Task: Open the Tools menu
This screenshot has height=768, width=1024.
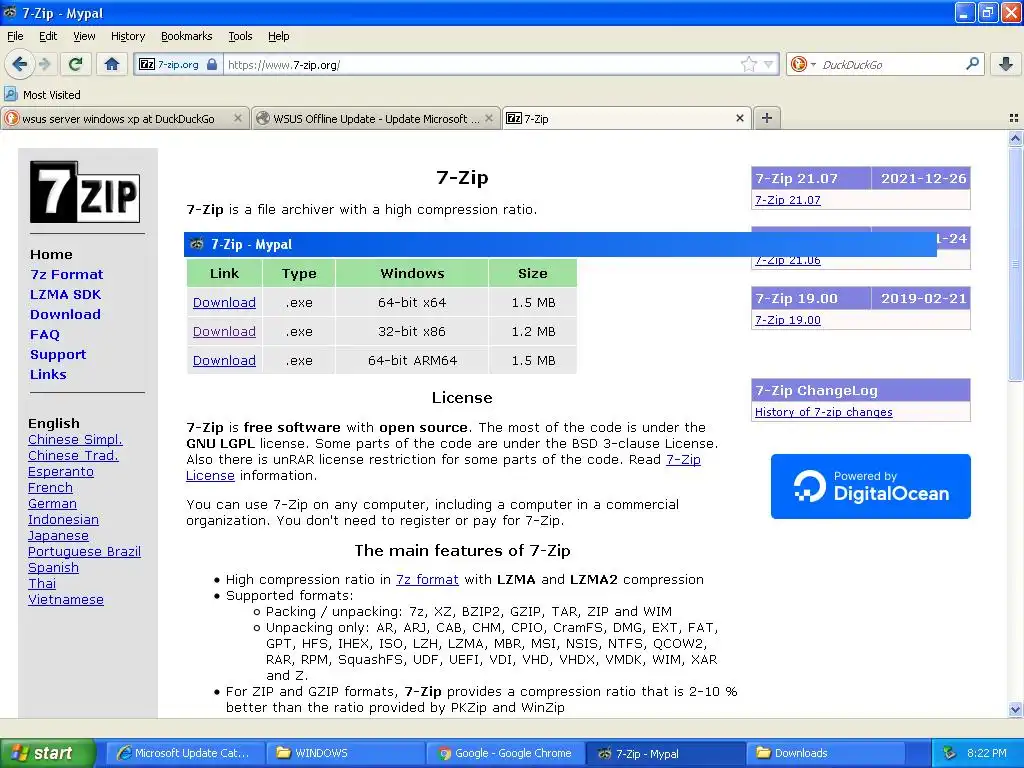Action: coord(240,36)
